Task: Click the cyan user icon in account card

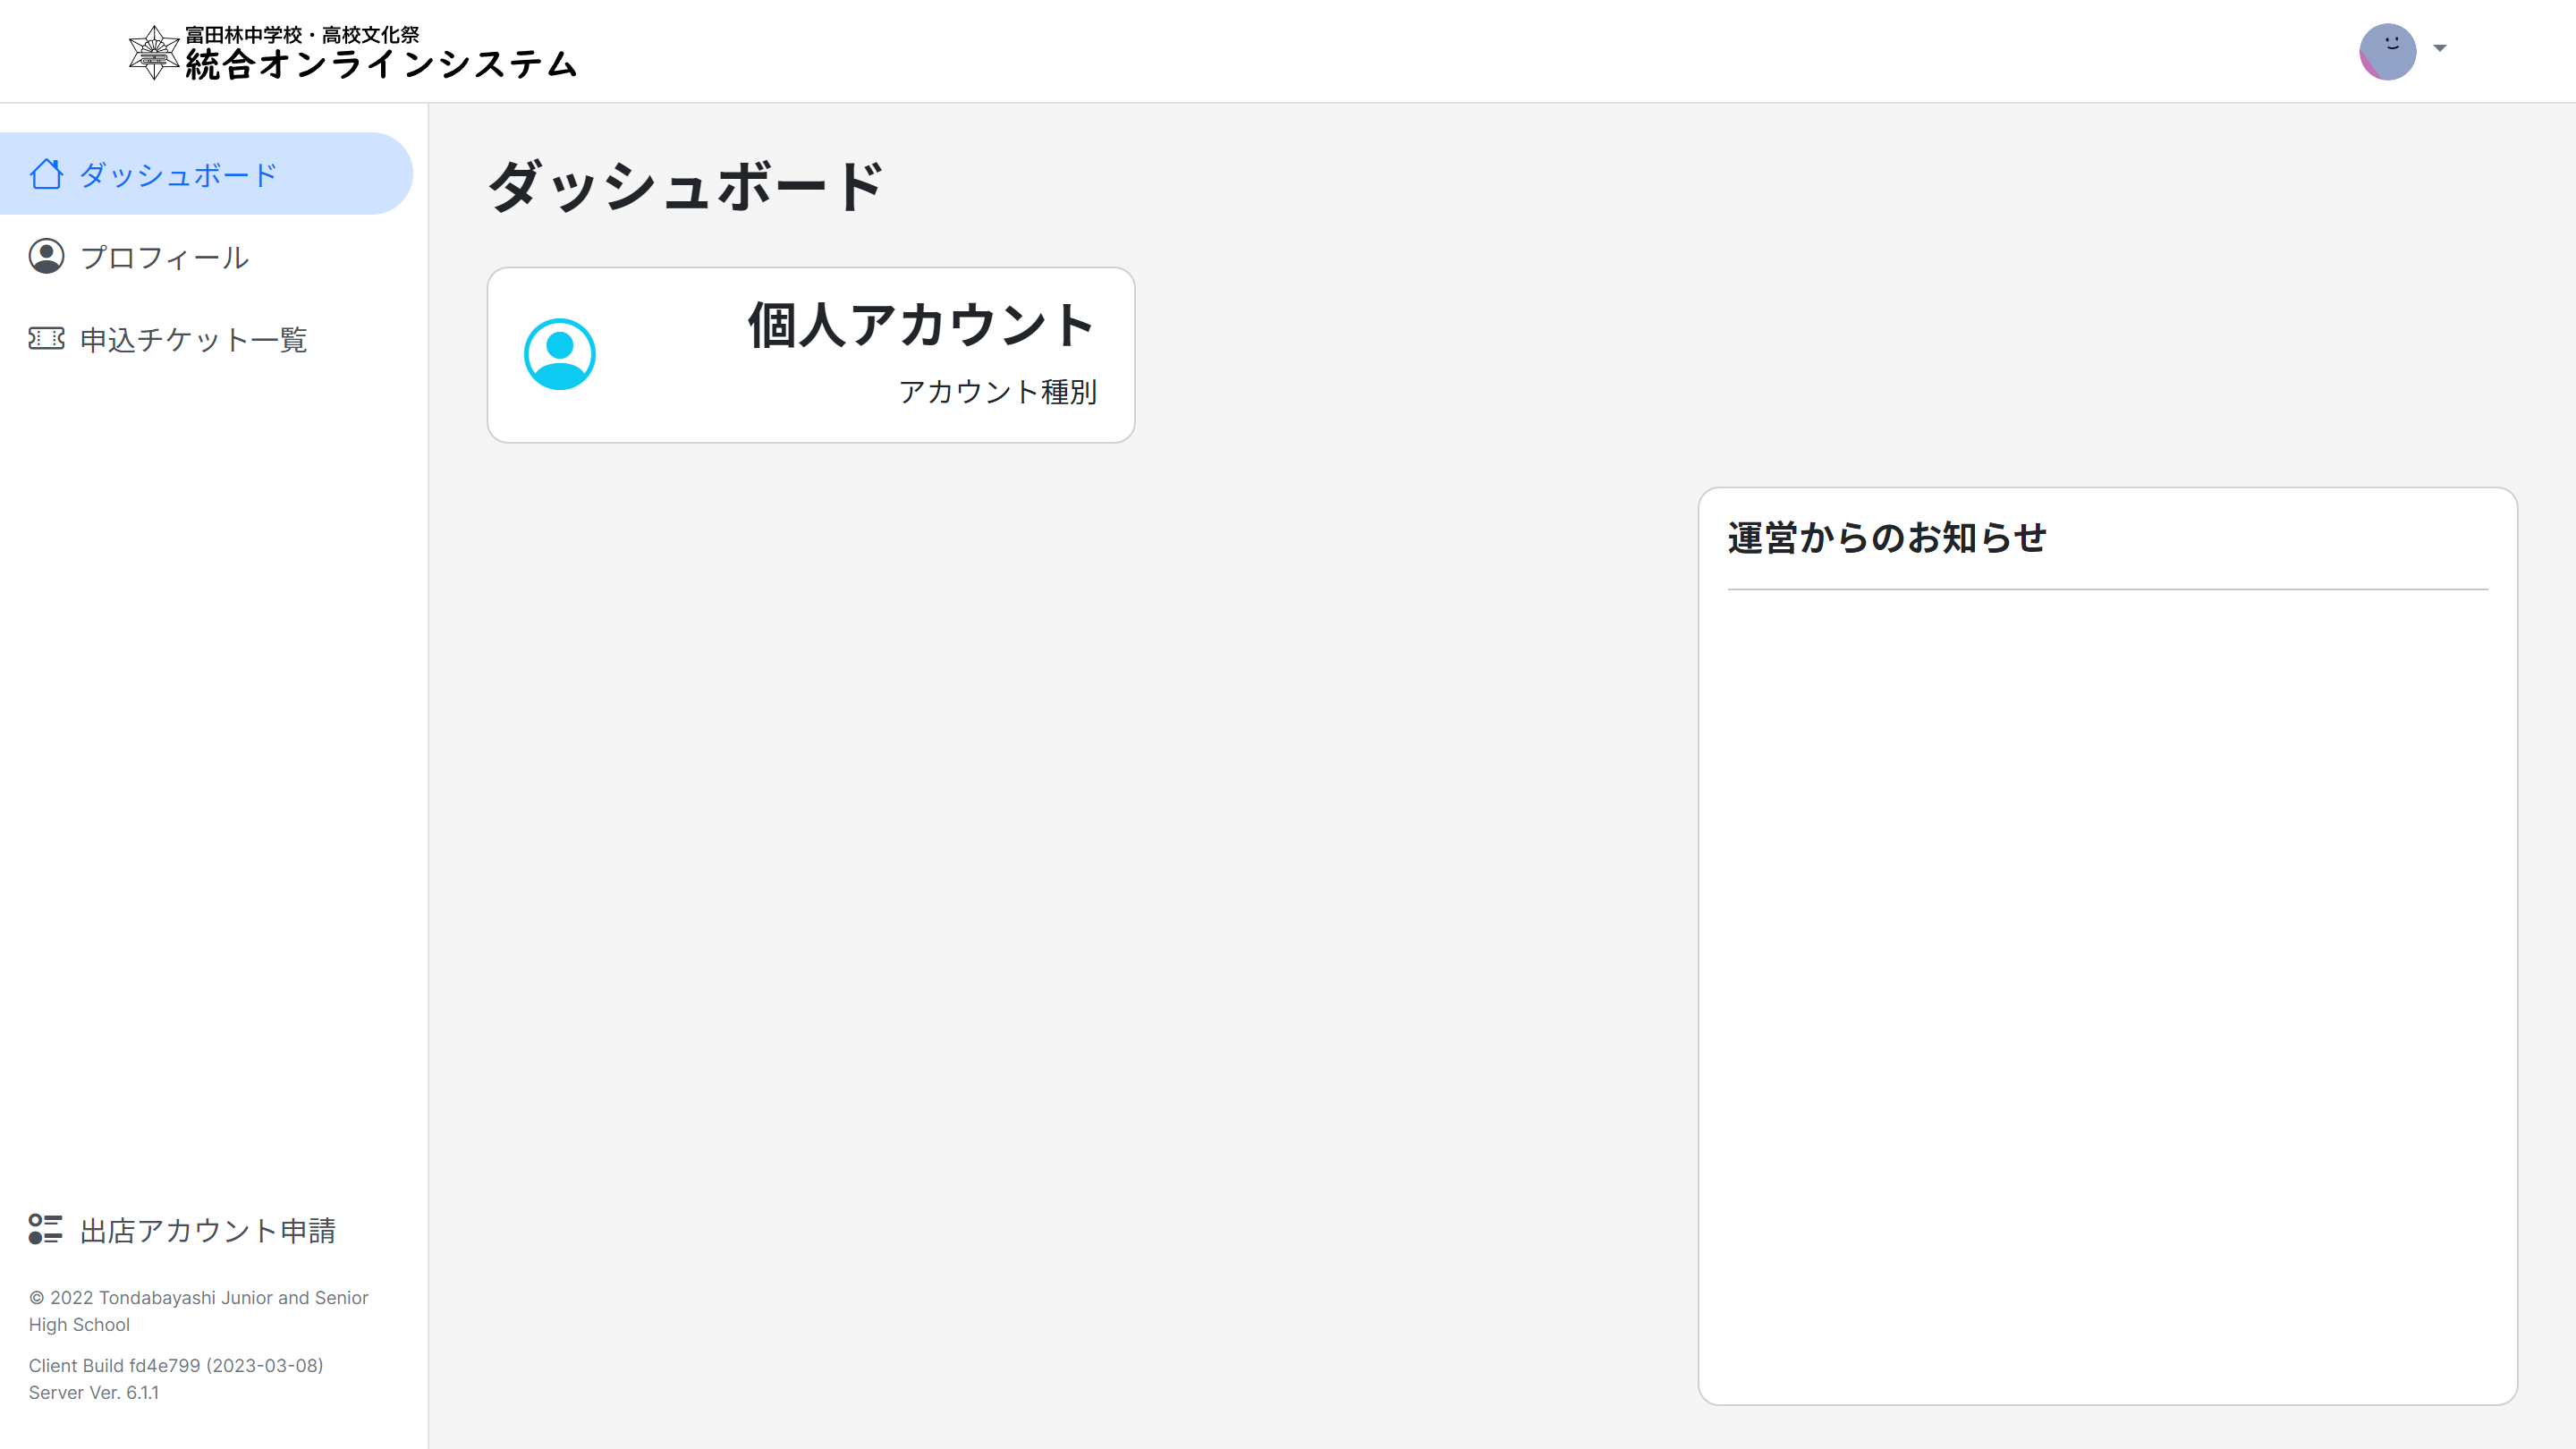Action: click(x=560, y=354)
